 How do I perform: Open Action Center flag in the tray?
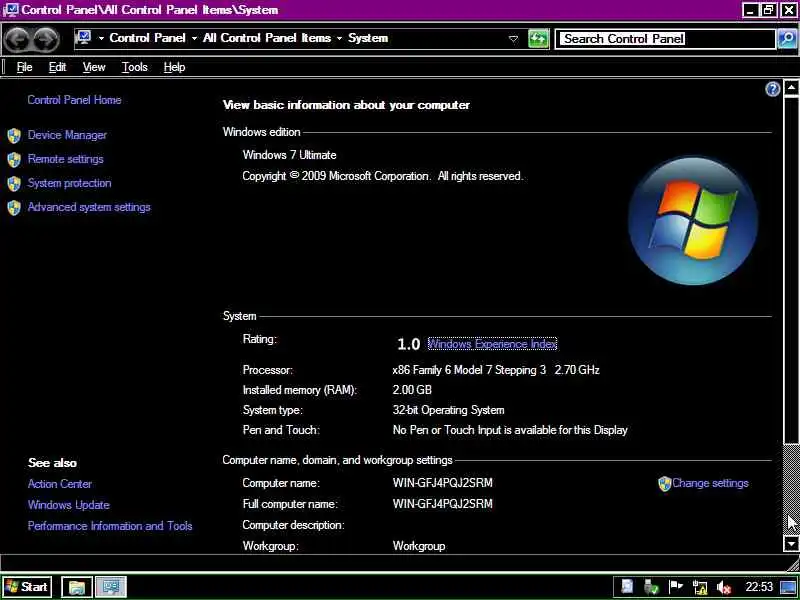click(676, 587)
